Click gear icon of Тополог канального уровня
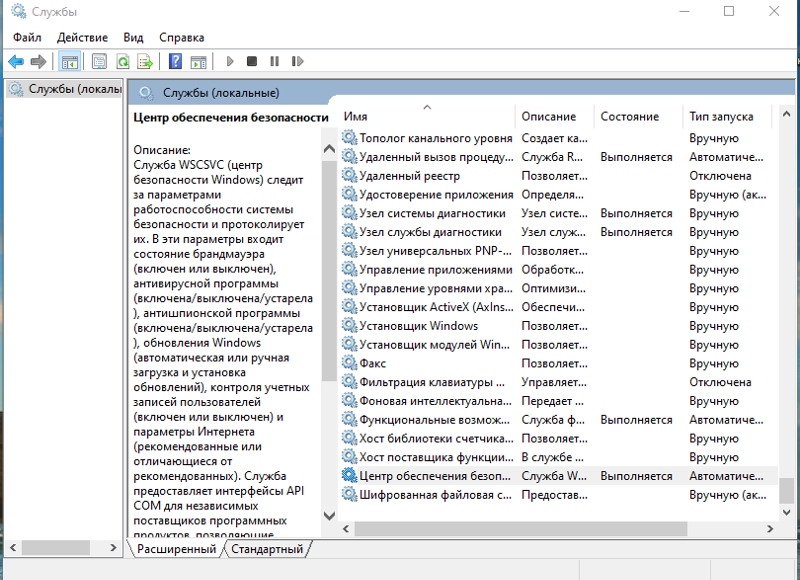Image resolution: width=800 pixels, height=580 pixels. [x=349, y=138]
